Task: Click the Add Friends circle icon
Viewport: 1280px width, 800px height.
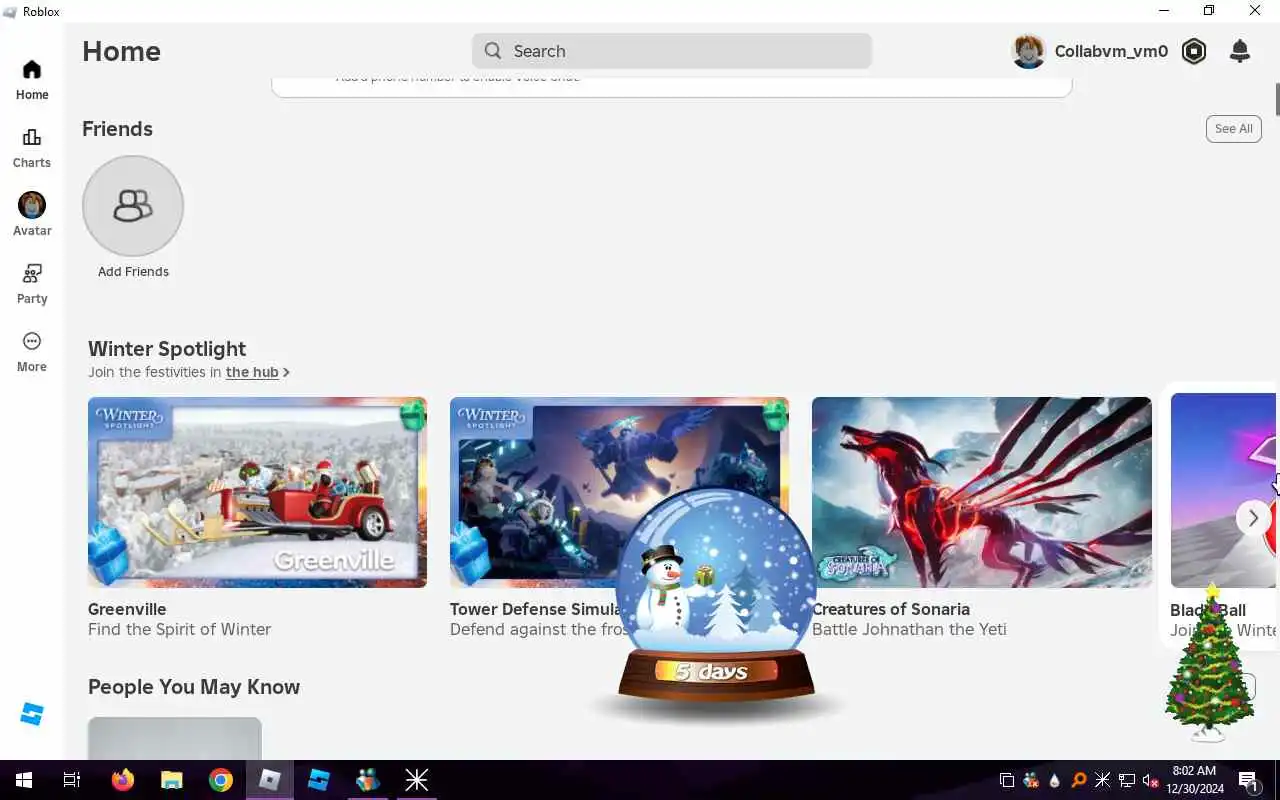Action: coord(133,206)
